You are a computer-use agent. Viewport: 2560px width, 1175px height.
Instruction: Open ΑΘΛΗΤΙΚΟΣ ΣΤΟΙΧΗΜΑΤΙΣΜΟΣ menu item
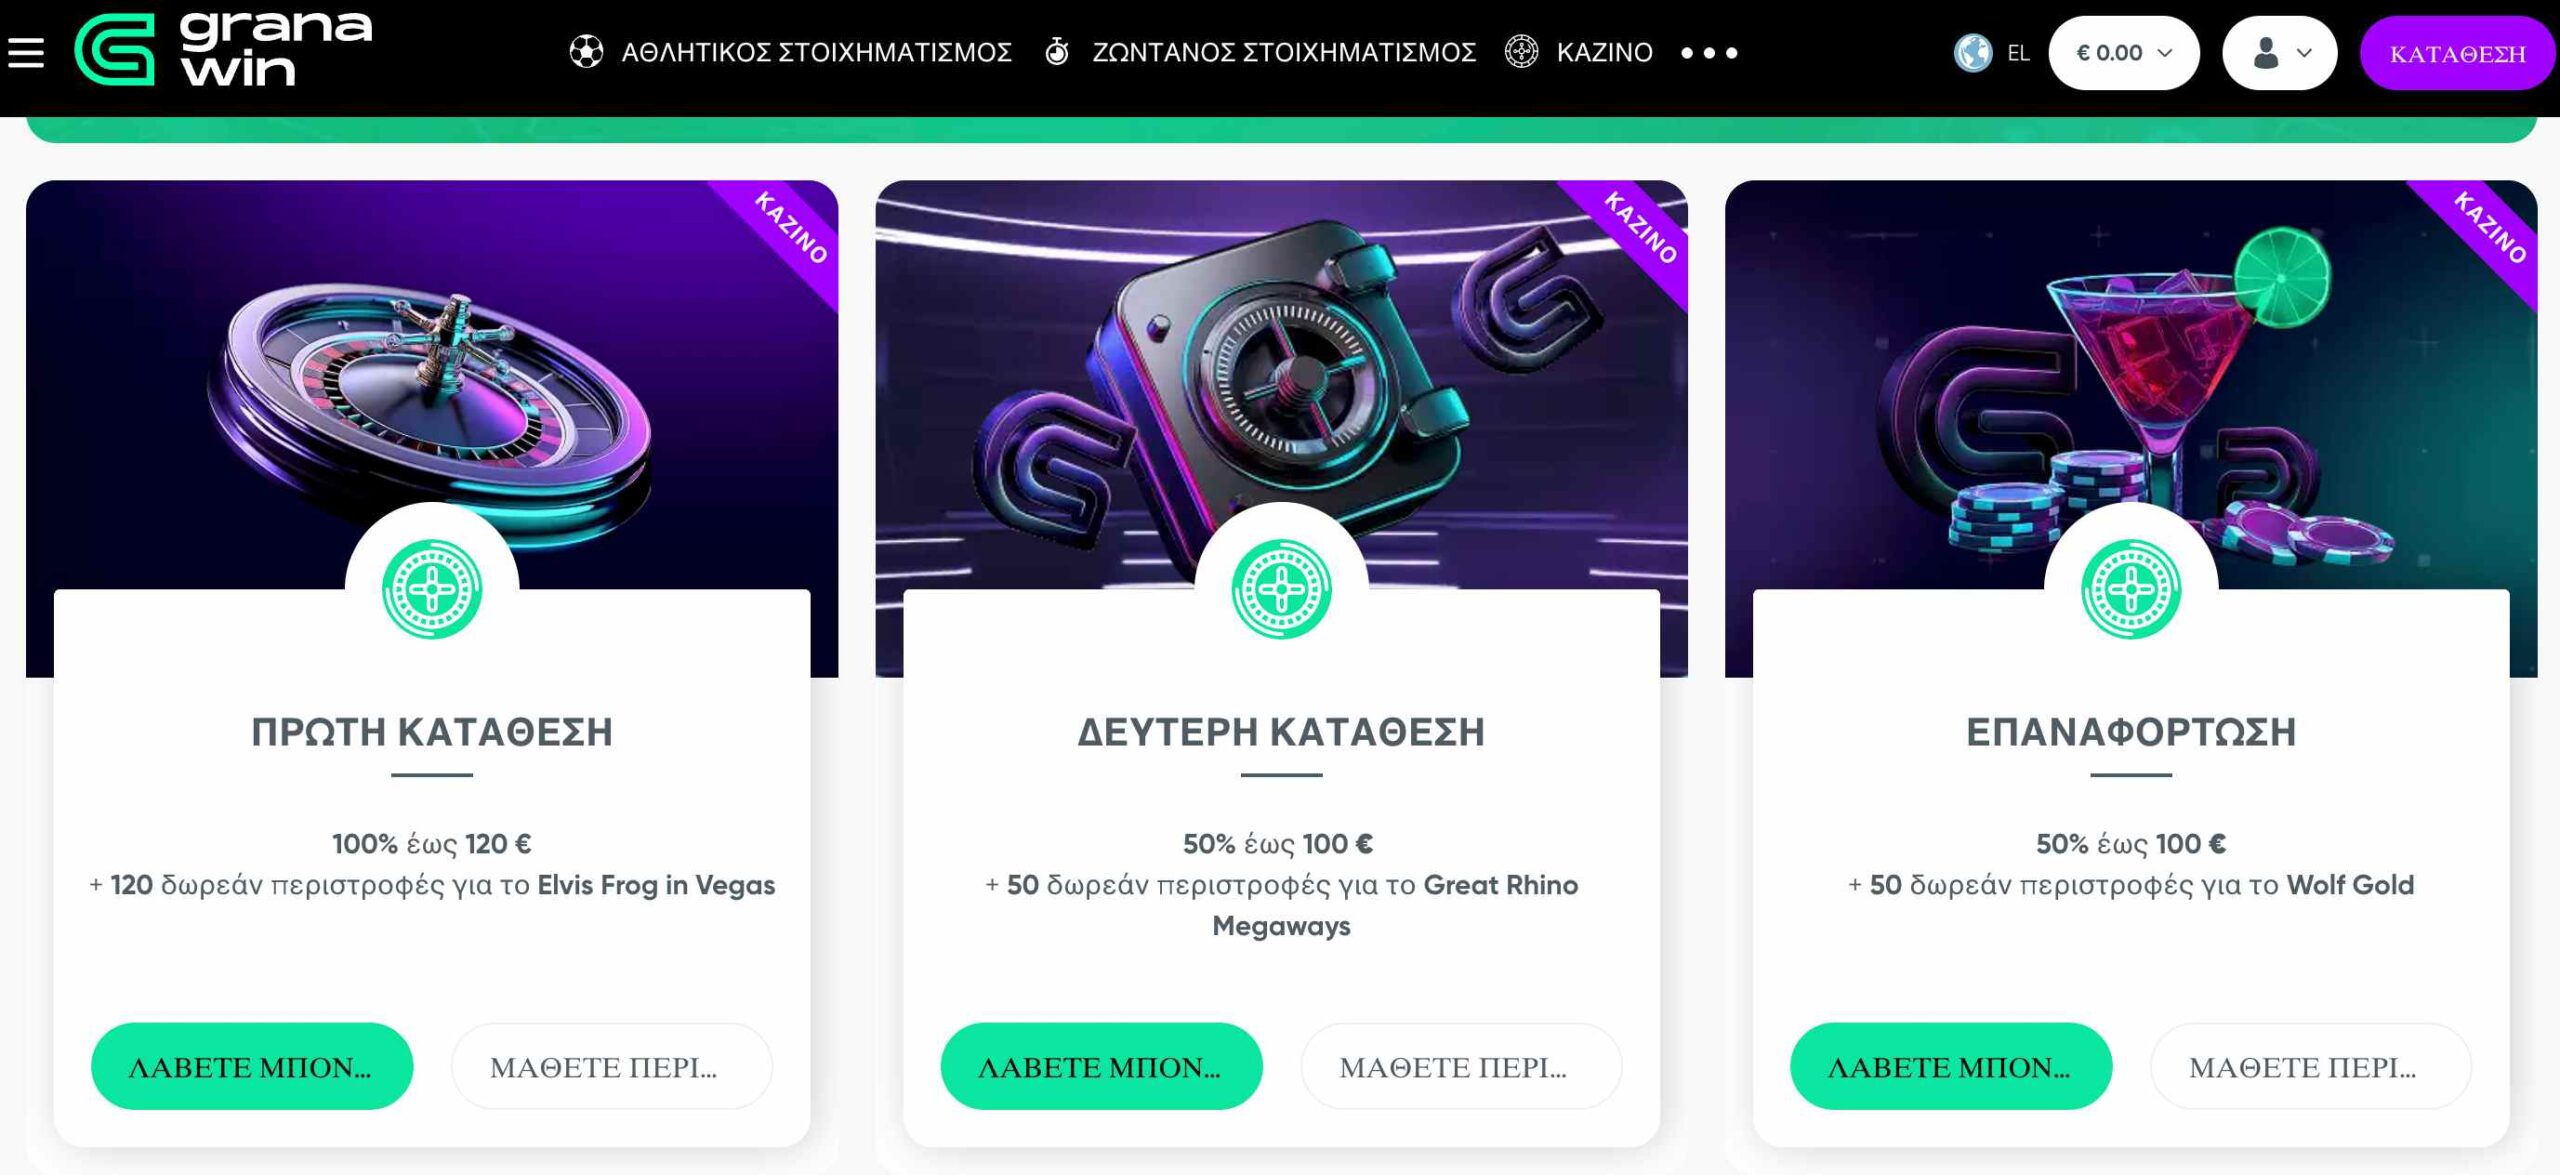tap(816, 52)
